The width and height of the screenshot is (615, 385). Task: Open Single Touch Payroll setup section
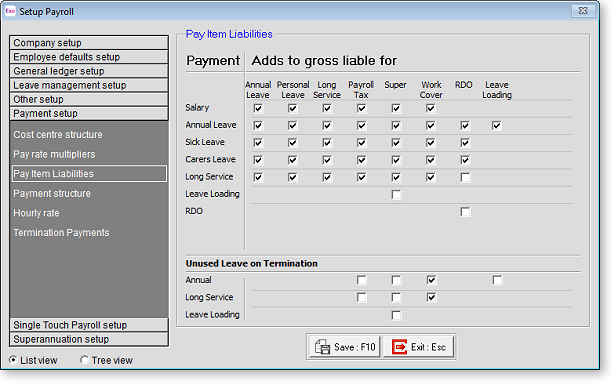[x=89, y=325]
